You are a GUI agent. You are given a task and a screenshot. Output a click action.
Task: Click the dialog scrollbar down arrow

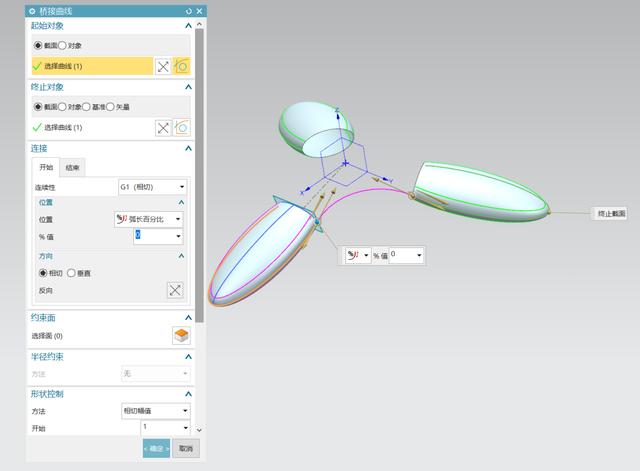coord(199,430)
